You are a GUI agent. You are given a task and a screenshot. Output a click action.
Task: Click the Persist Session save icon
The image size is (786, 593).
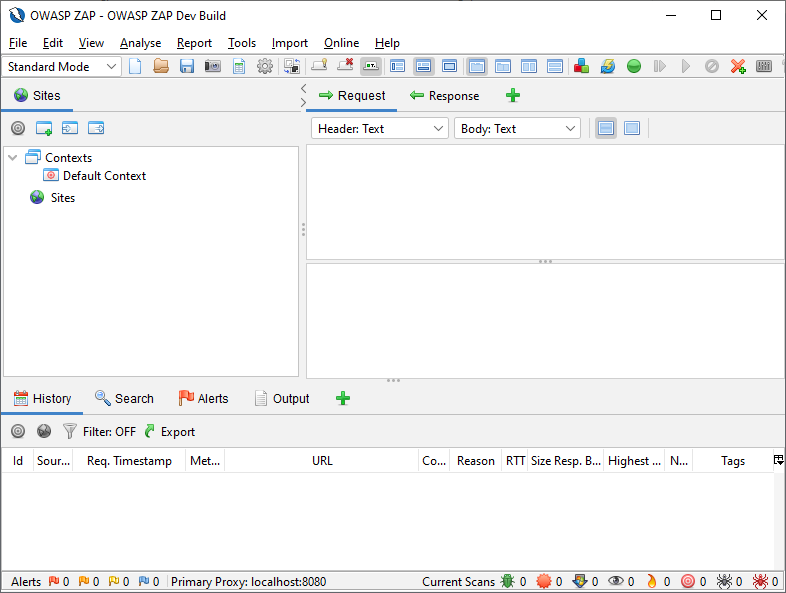[x=187, y=67]
